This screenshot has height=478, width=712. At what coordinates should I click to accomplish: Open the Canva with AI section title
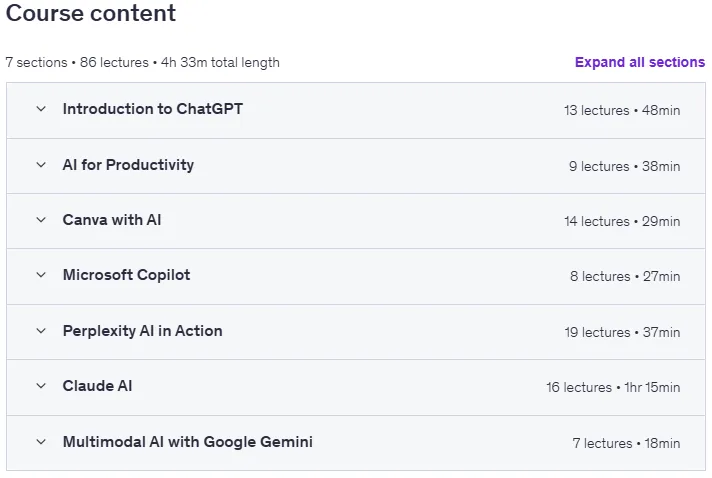point(112,220)
